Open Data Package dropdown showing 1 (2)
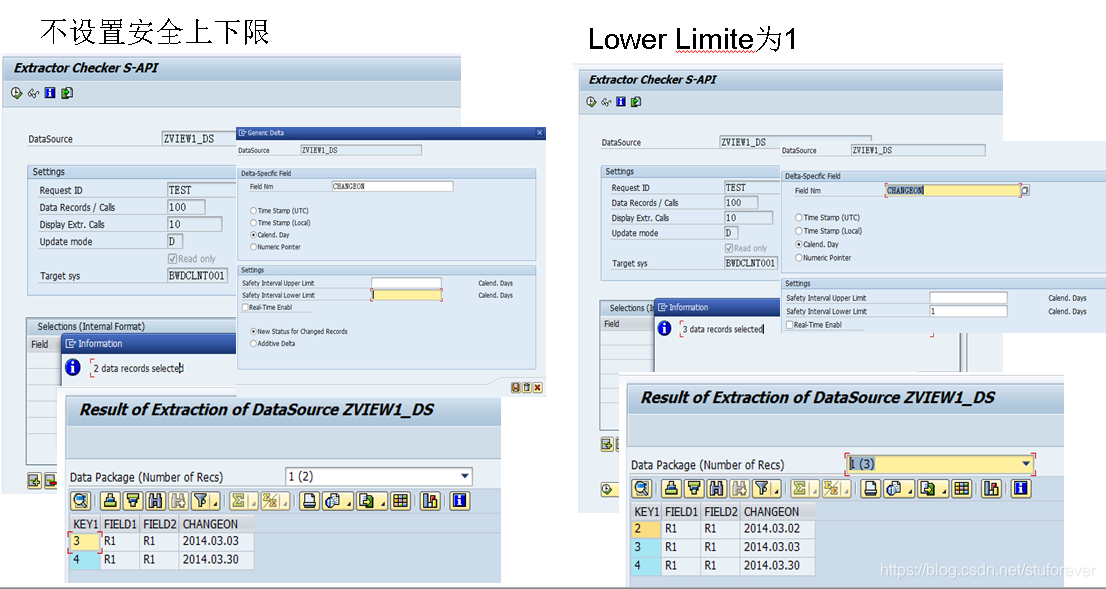 [465, 477]
